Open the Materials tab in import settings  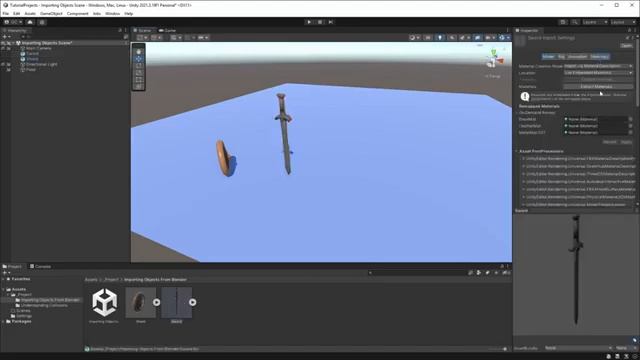(599, 57)
